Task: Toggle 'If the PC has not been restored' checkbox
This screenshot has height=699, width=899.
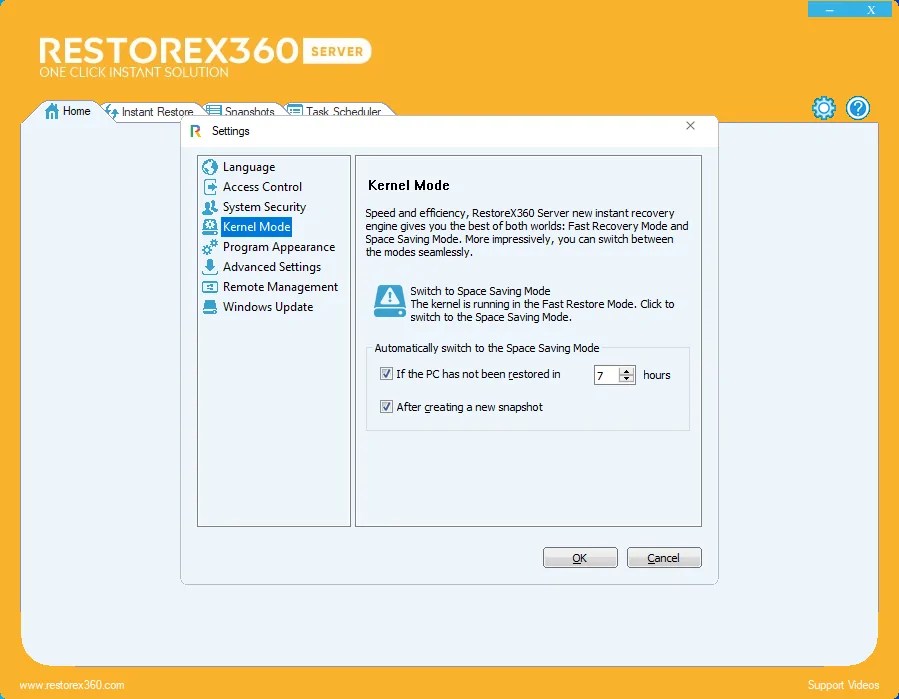Action: coord(386,374)
